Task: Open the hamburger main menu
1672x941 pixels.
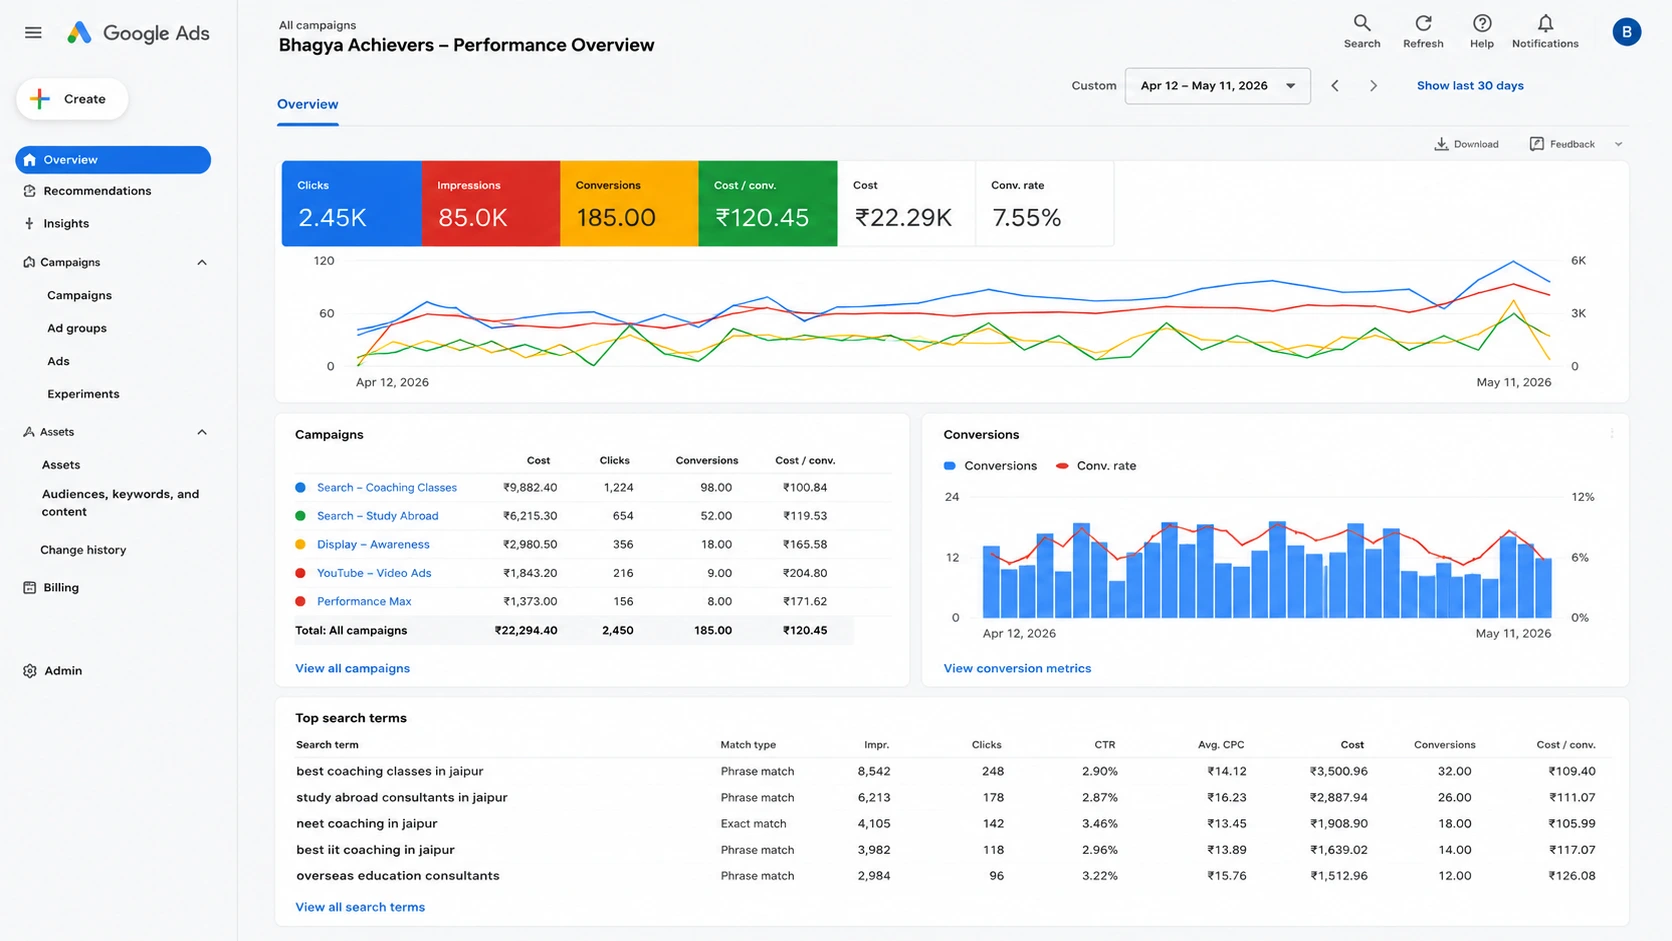Action: point(33,33)
